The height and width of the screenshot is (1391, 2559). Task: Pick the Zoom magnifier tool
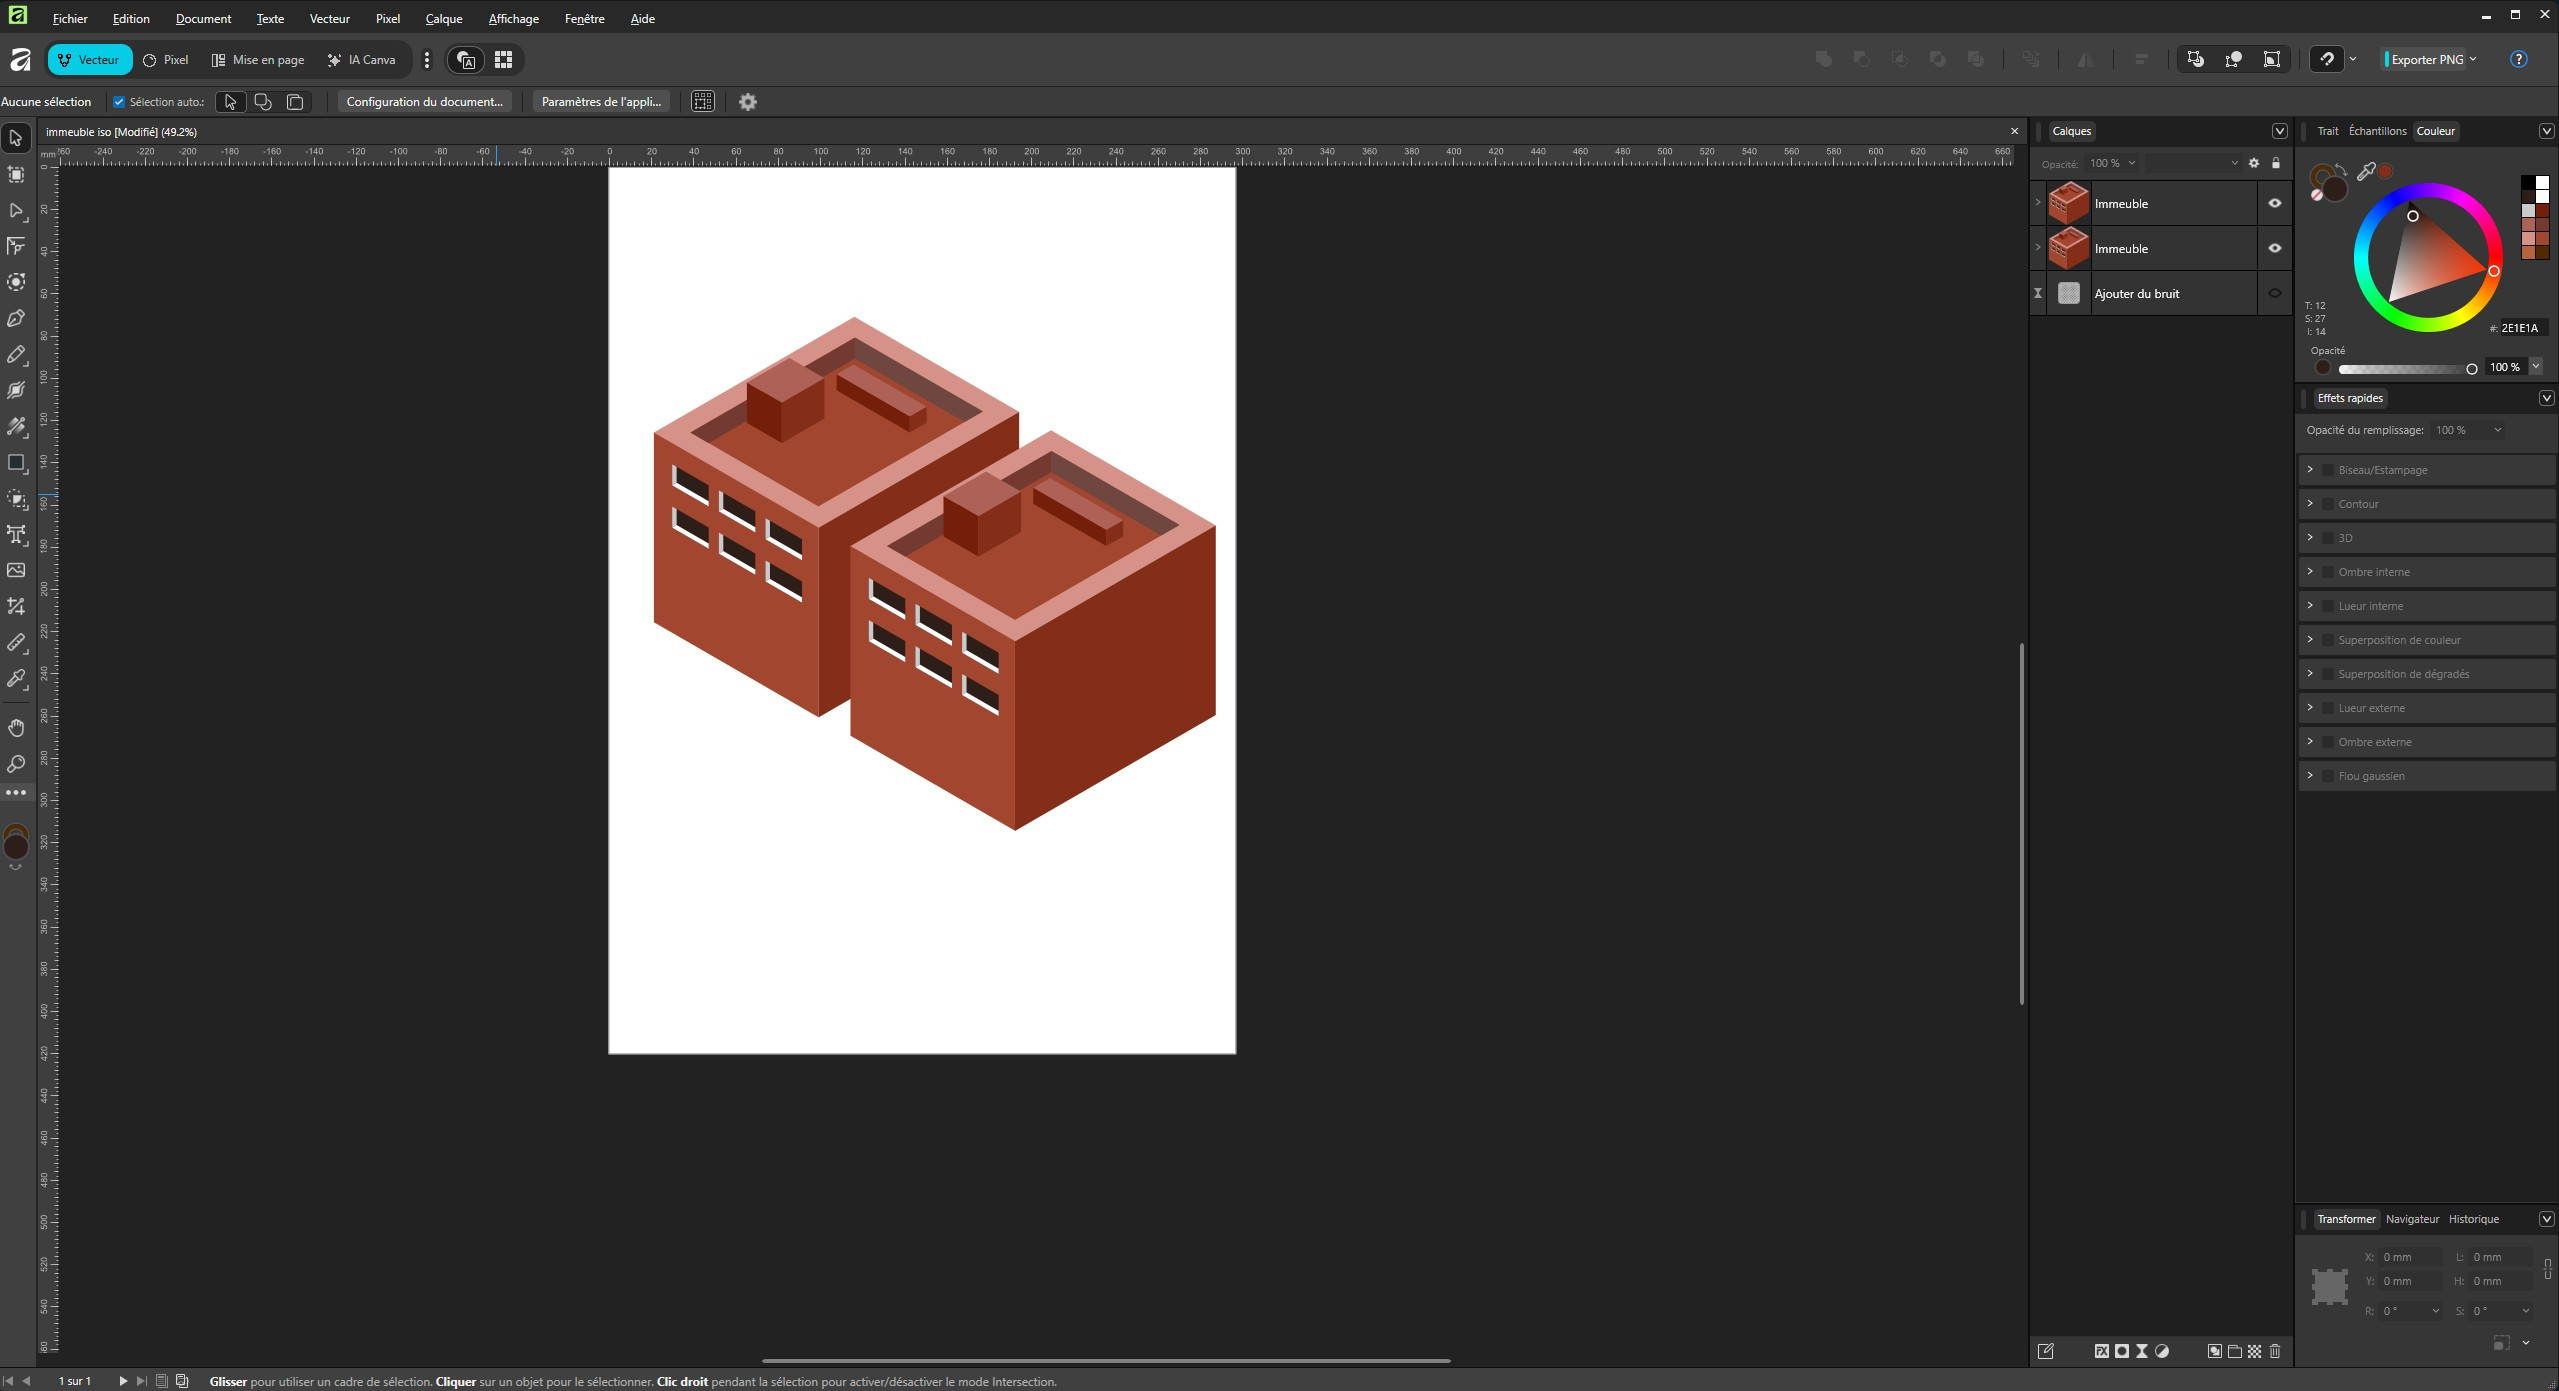16,764
